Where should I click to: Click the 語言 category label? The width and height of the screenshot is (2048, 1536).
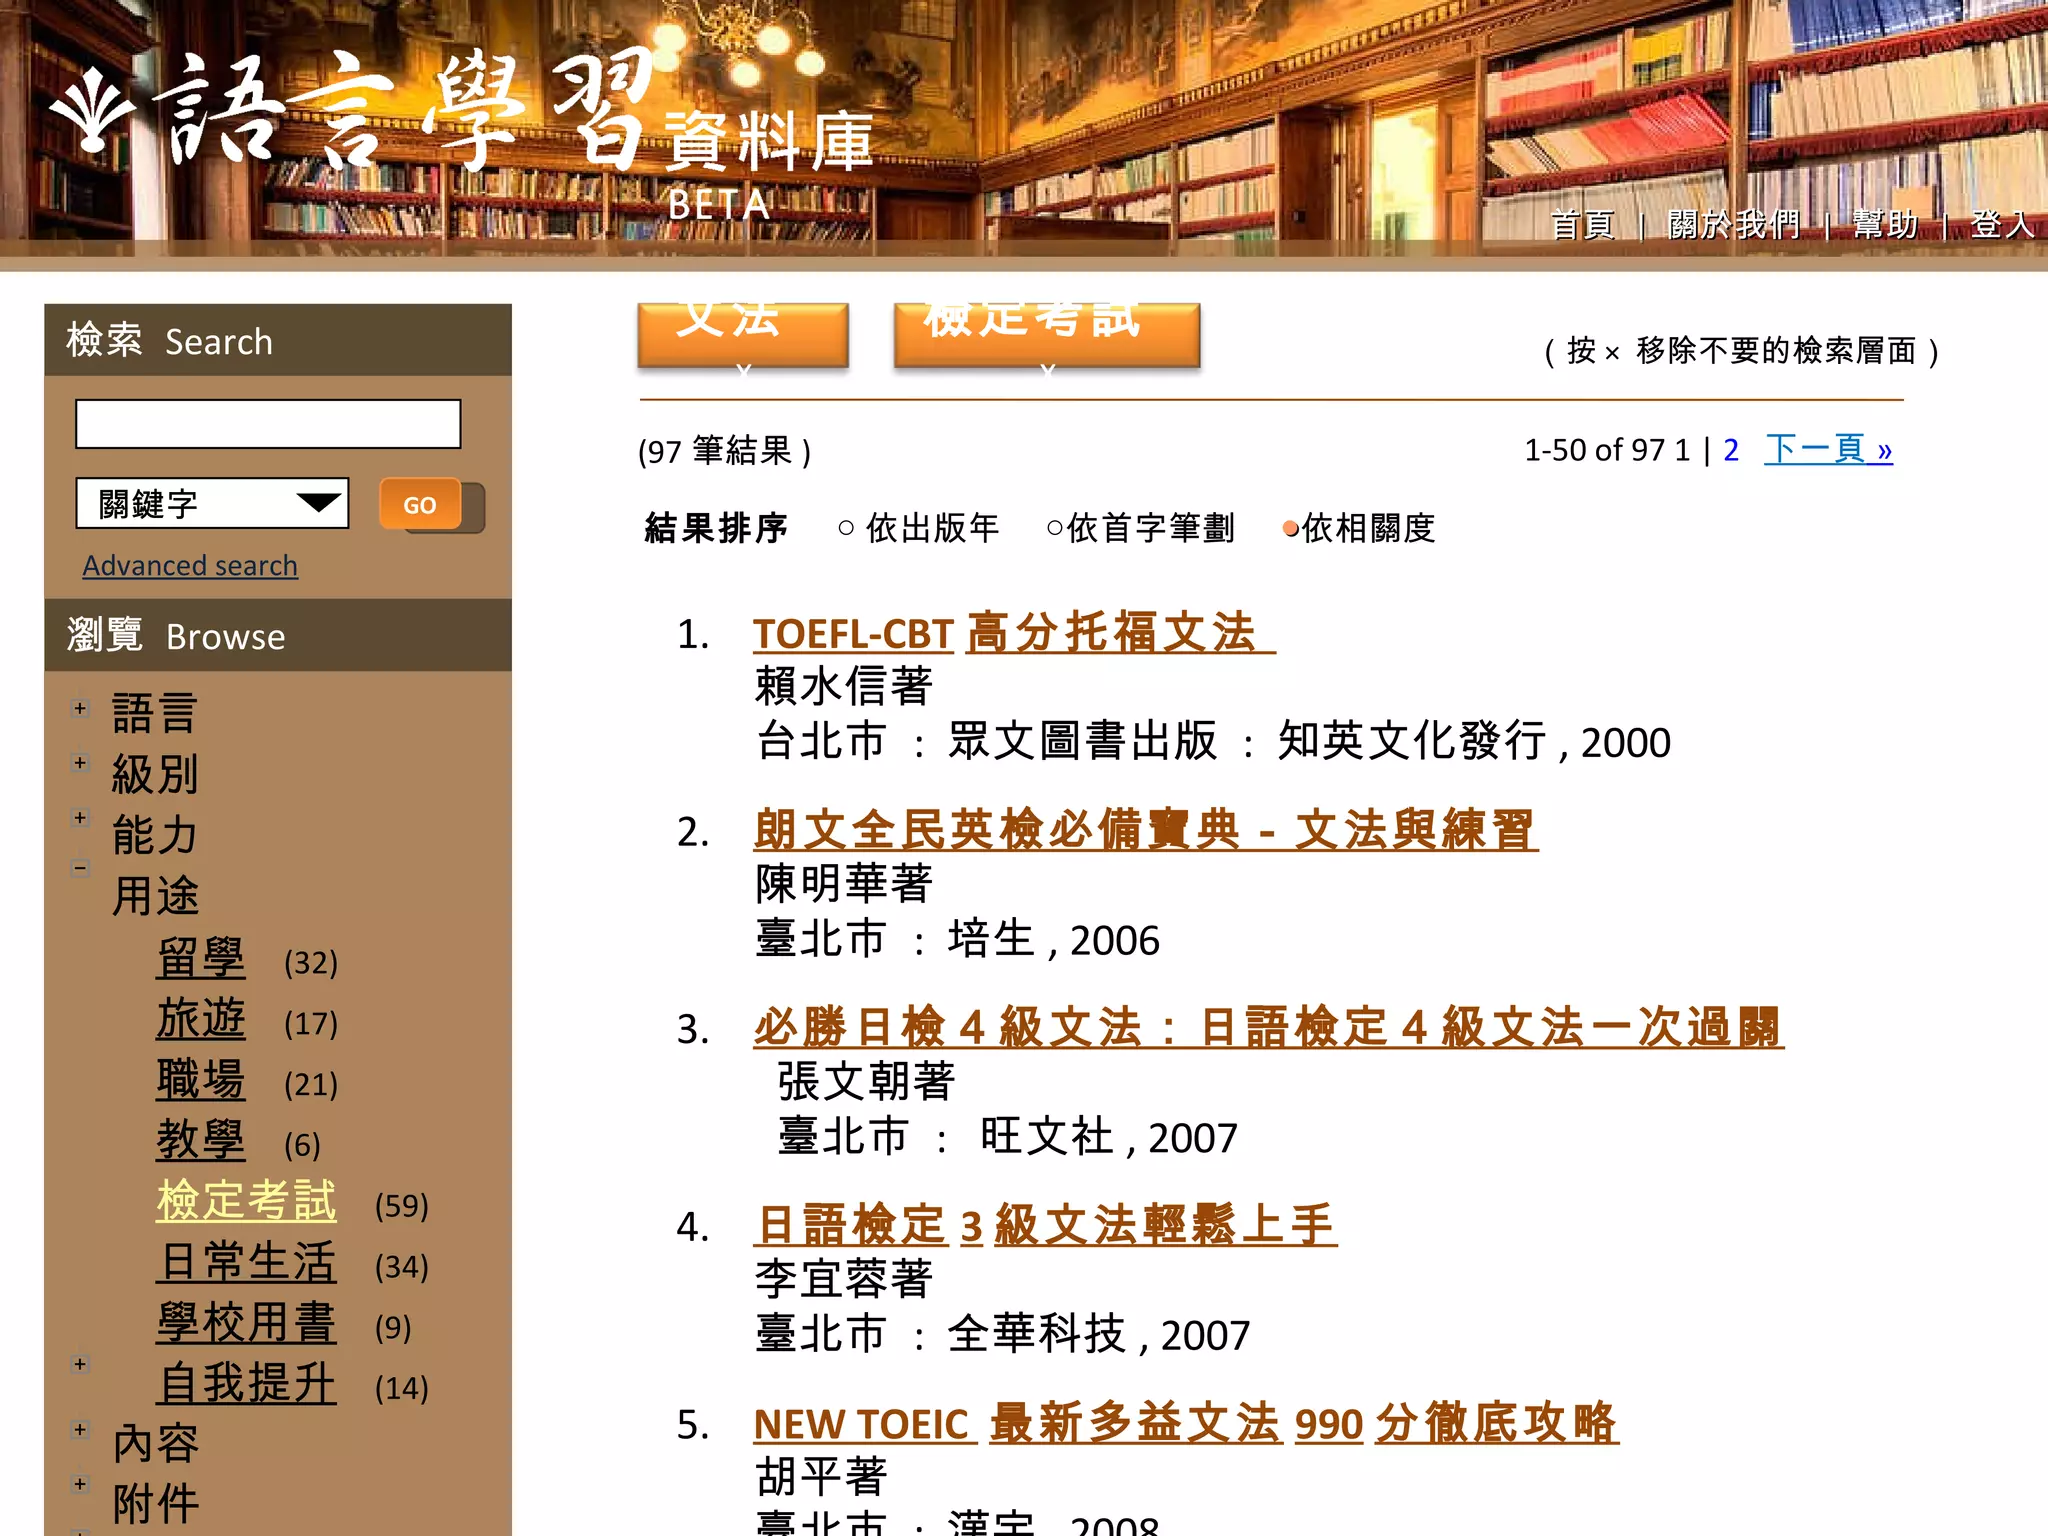[155, 714]
